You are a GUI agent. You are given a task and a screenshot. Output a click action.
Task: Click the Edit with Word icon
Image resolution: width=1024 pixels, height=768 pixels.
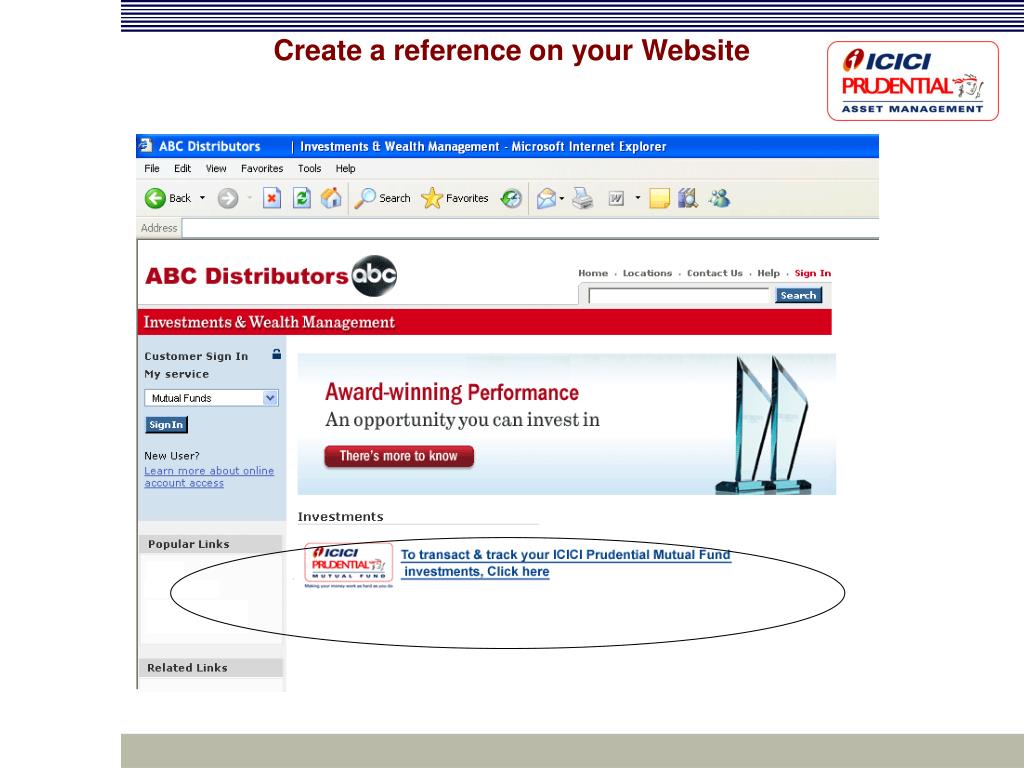click(x=616, y=198)
